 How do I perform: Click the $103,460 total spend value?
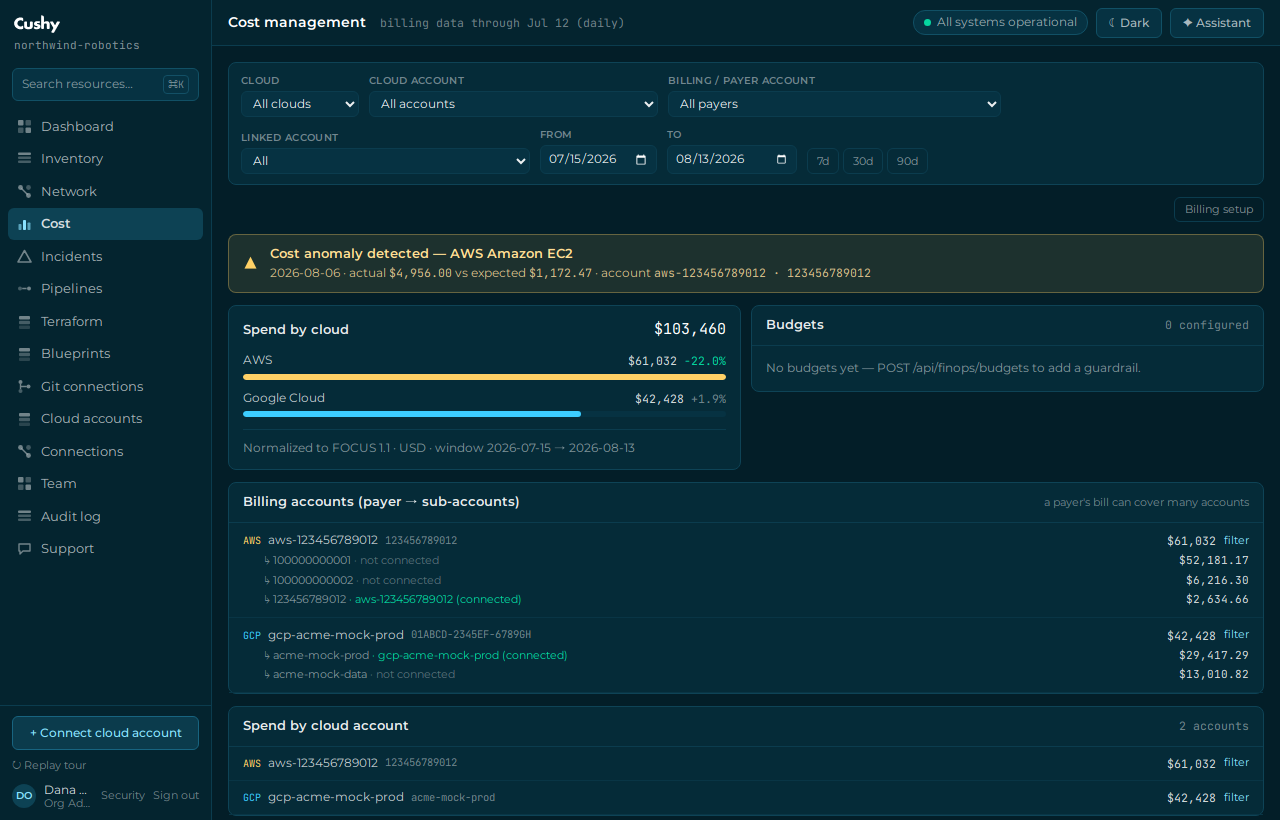690,329
